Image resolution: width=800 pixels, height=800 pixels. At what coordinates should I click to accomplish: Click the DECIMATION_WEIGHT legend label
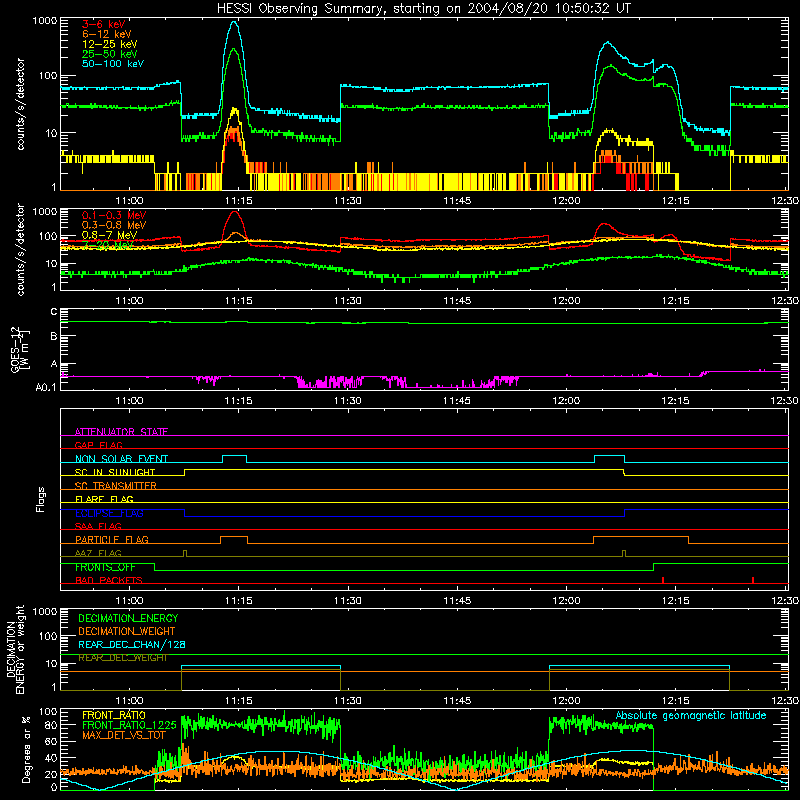127,631
